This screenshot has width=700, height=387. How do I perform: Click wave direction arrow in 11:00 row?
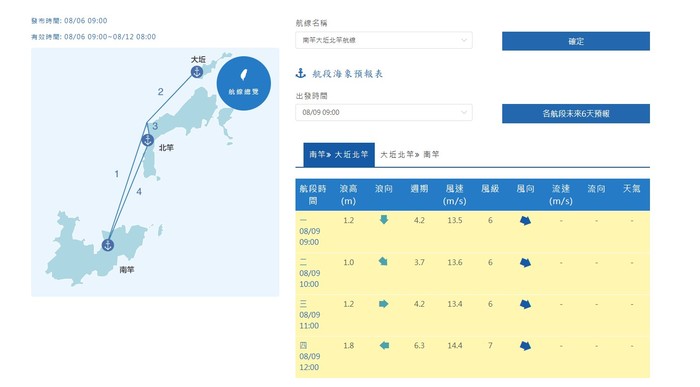click(383, 304)
